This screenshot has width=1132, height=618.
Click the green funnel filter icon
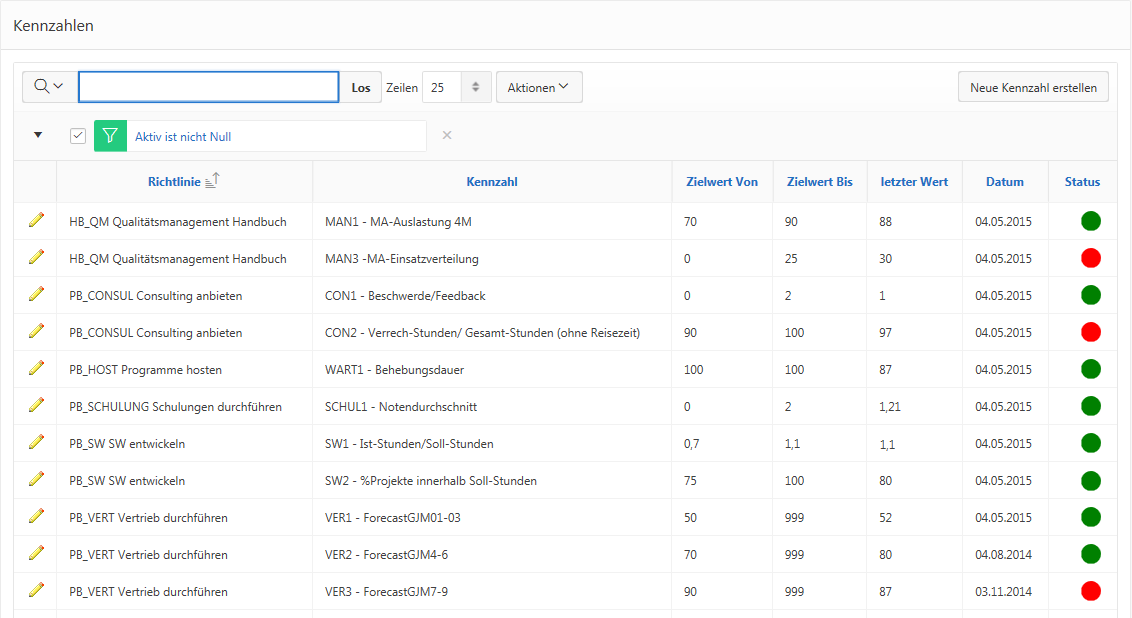tap(110, 136)
